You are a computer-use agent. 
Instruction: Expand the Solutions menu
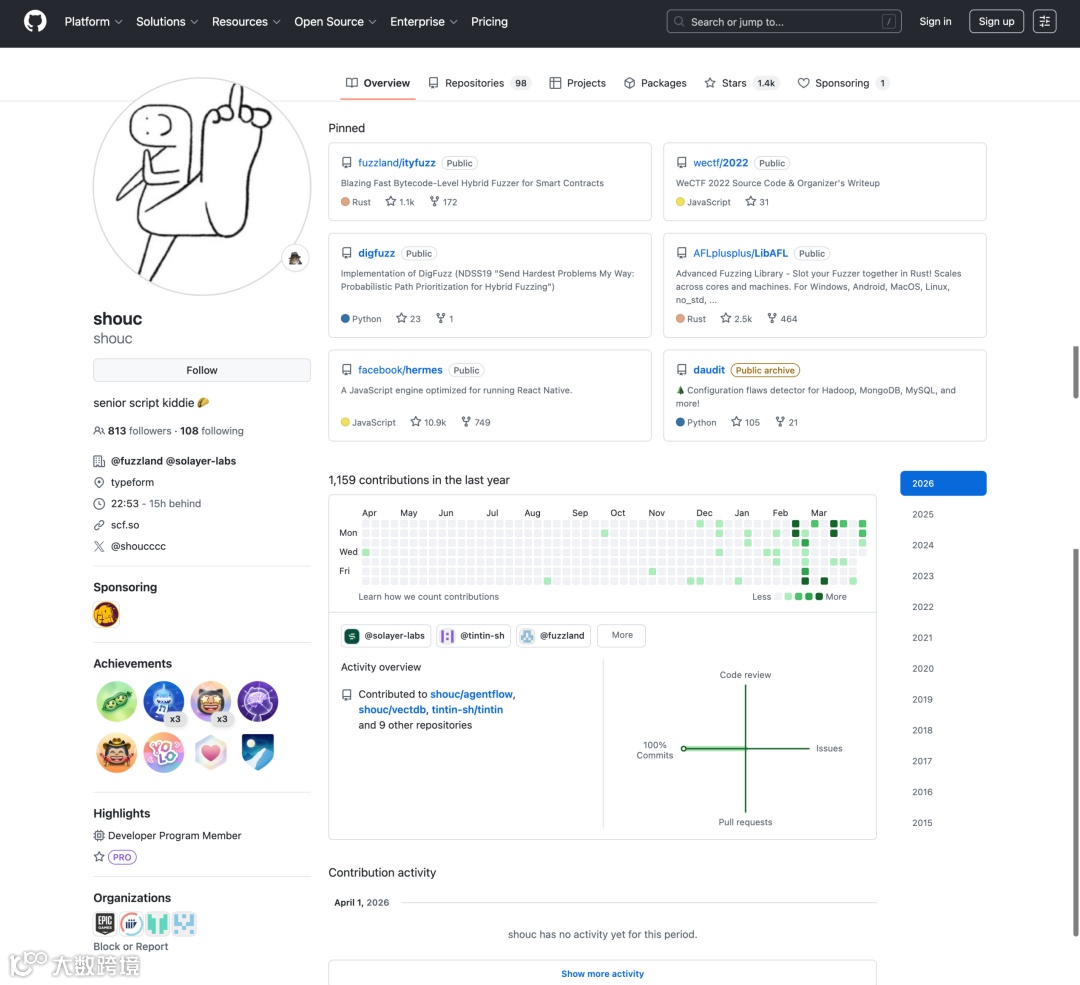click(x=167, y=21)
